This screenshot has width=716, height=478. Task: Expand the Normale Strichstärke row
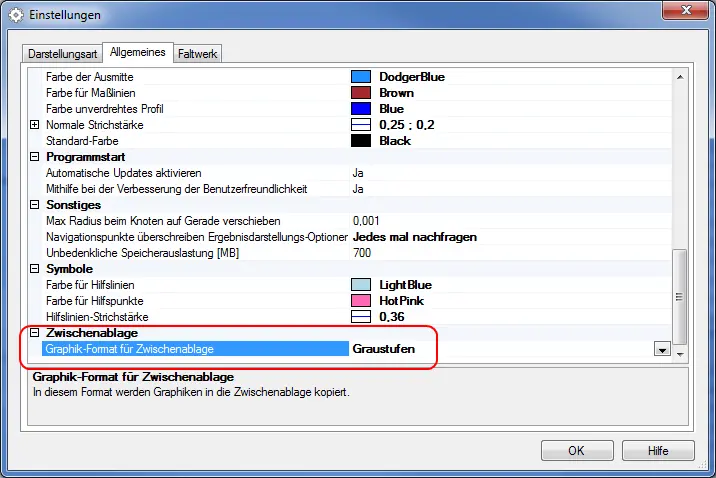tap(35, 125)
